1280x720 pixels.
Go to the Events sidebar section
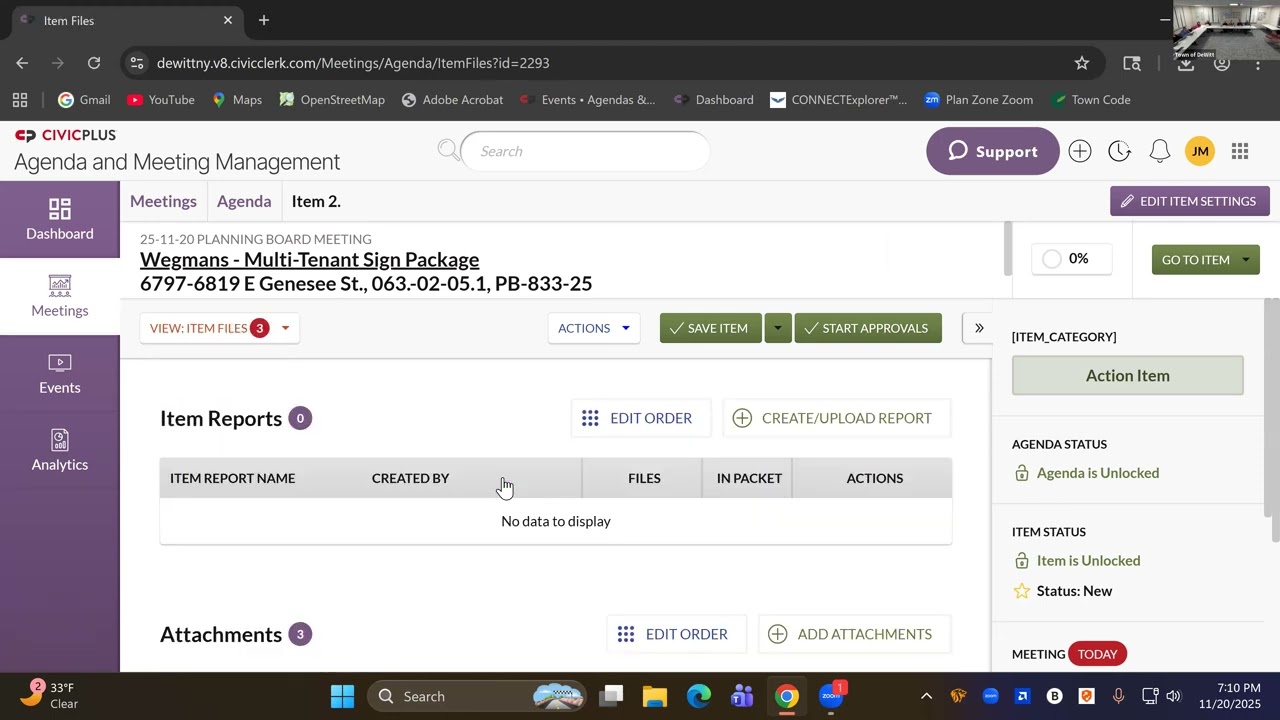click(x=60, y=374)
